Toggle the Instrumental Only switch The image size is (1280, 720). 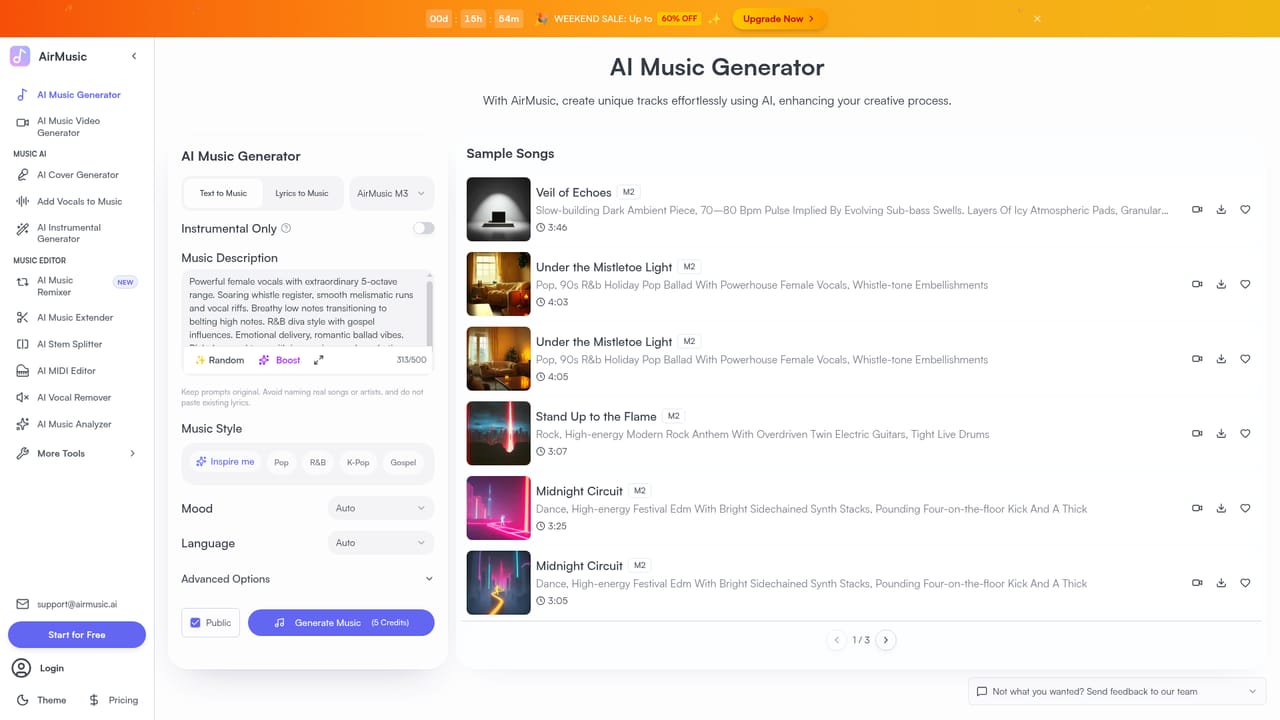pos(424,228)
